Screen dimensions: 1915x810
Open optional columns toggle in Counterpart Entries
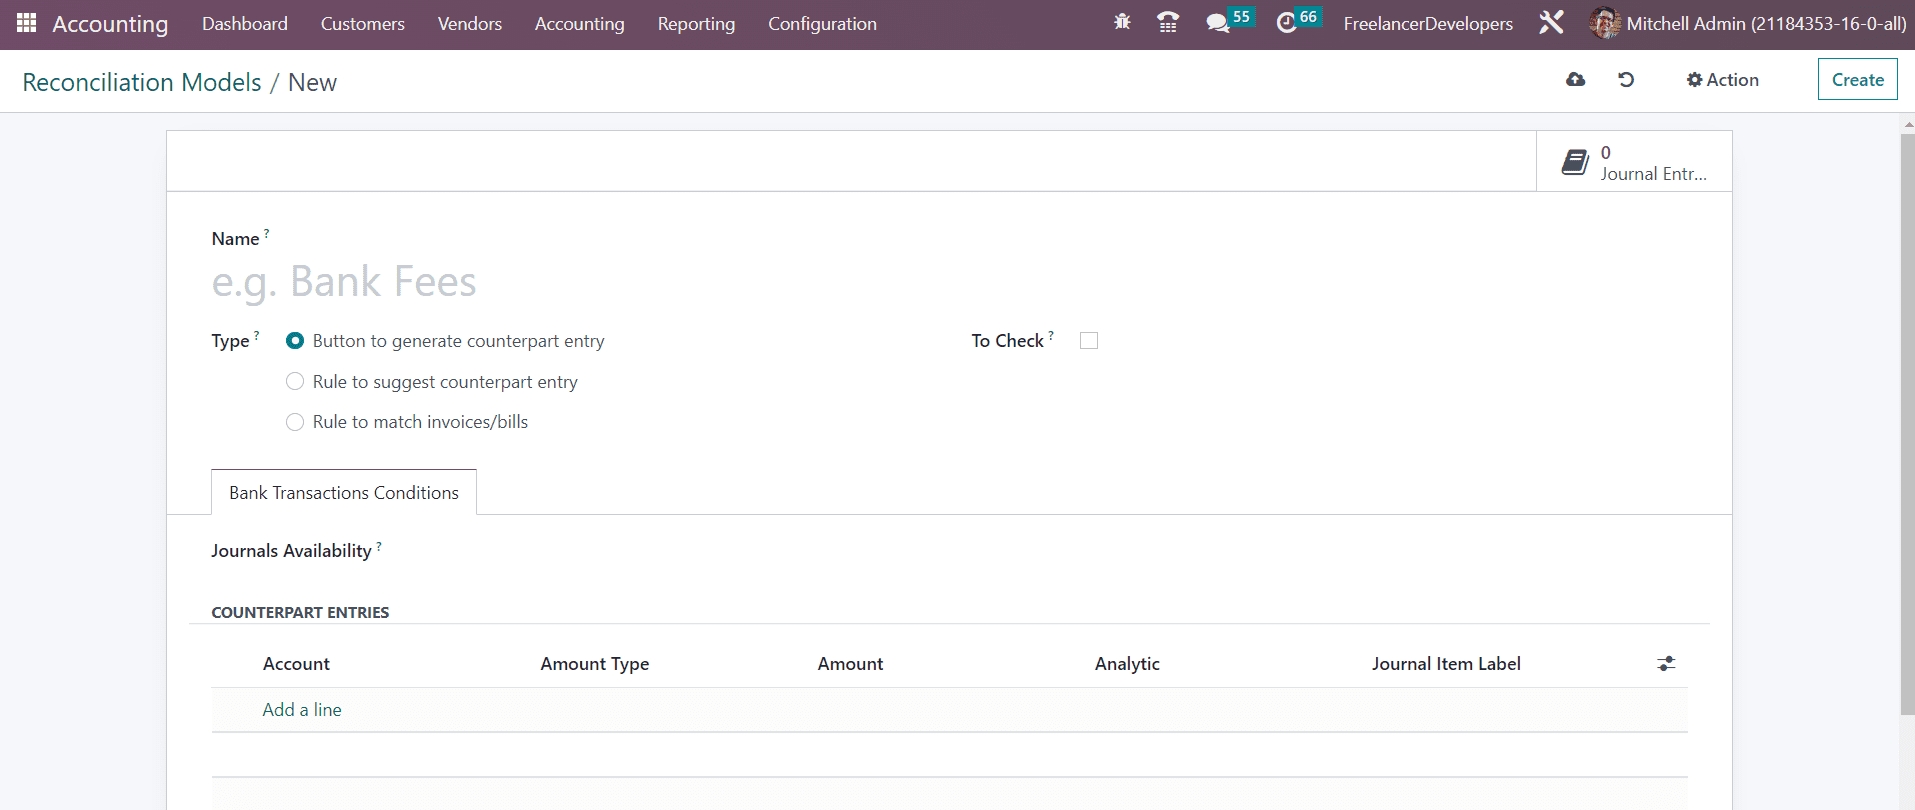[x=1666, y=664]
